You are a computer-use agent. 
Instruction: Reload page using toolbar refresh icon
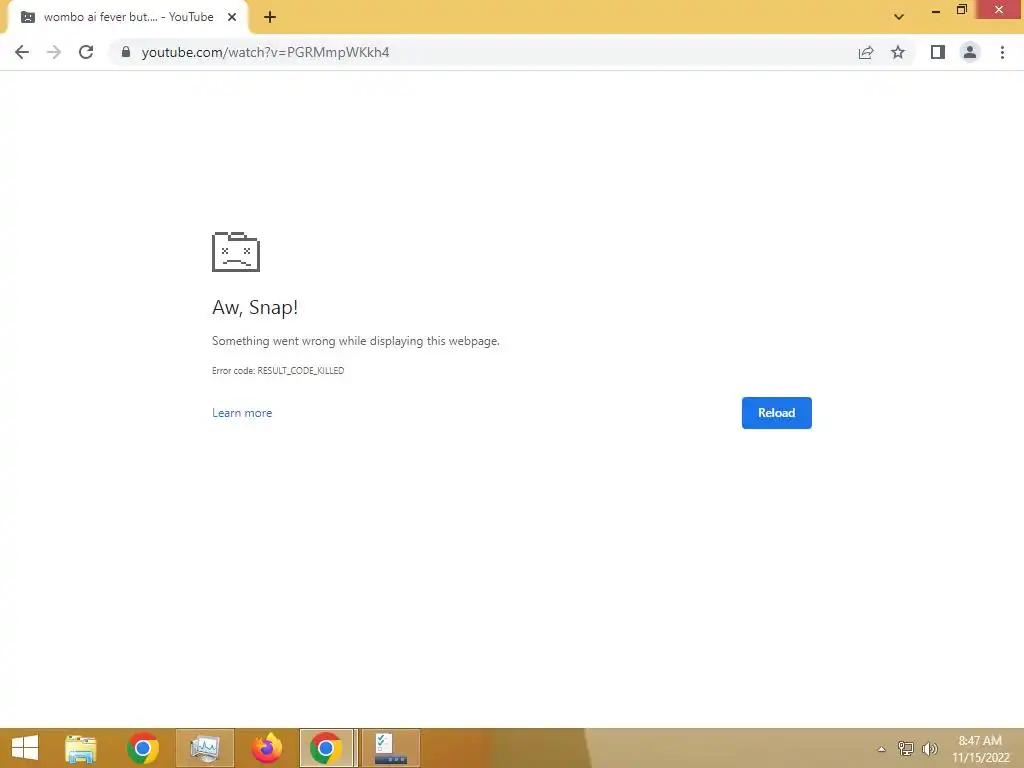86,52
